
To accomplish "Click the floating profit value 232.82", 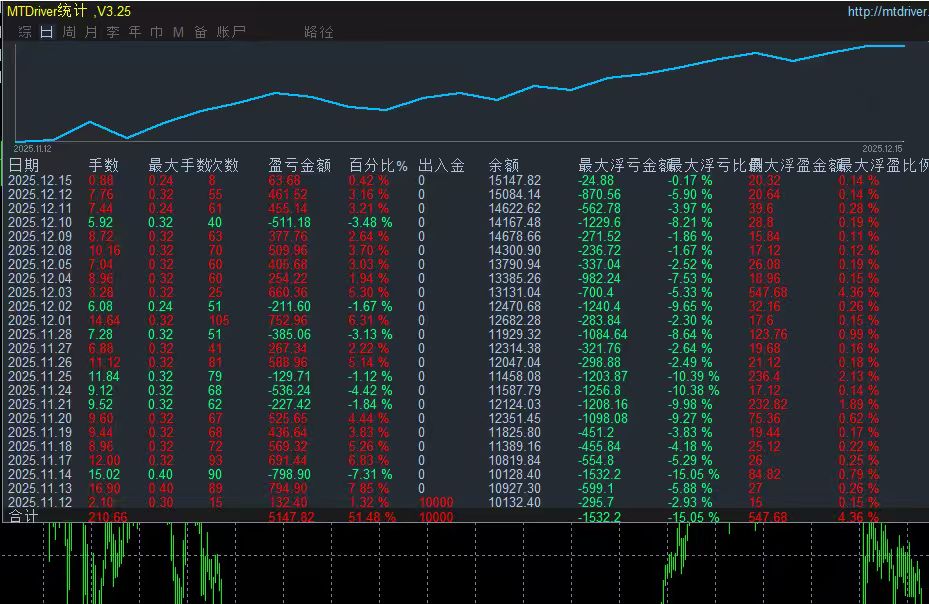I will (768, 404).
